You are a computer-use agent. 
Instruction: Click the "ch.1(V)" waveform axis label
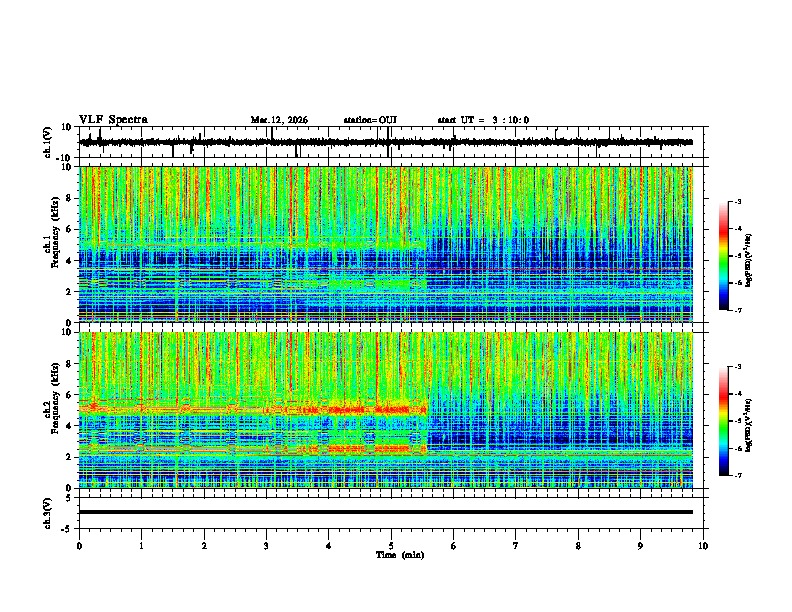tap(48, 142)
